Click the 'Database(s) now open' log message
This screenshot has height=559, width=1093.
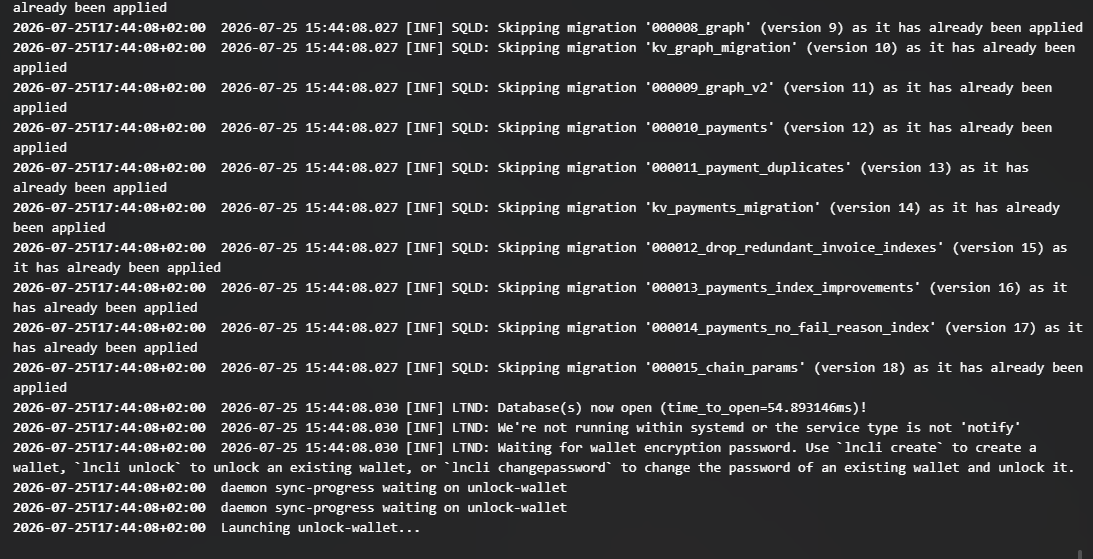[574, 408]
